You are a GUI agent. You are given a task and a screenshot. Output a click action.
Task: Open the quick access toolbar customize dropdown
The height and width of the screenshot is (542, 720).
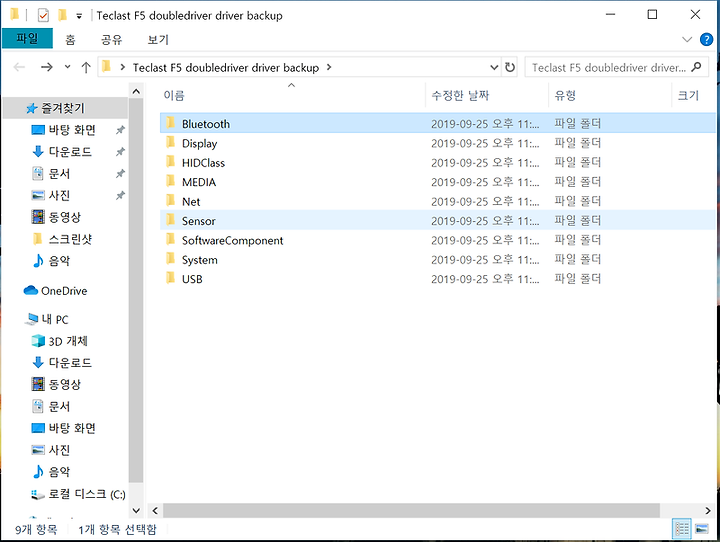point(79,17)
